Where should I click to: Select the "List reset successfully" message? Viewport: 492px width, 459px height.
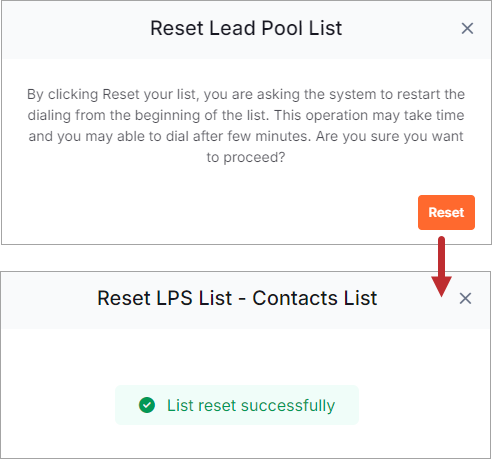(x=237, y=405)
